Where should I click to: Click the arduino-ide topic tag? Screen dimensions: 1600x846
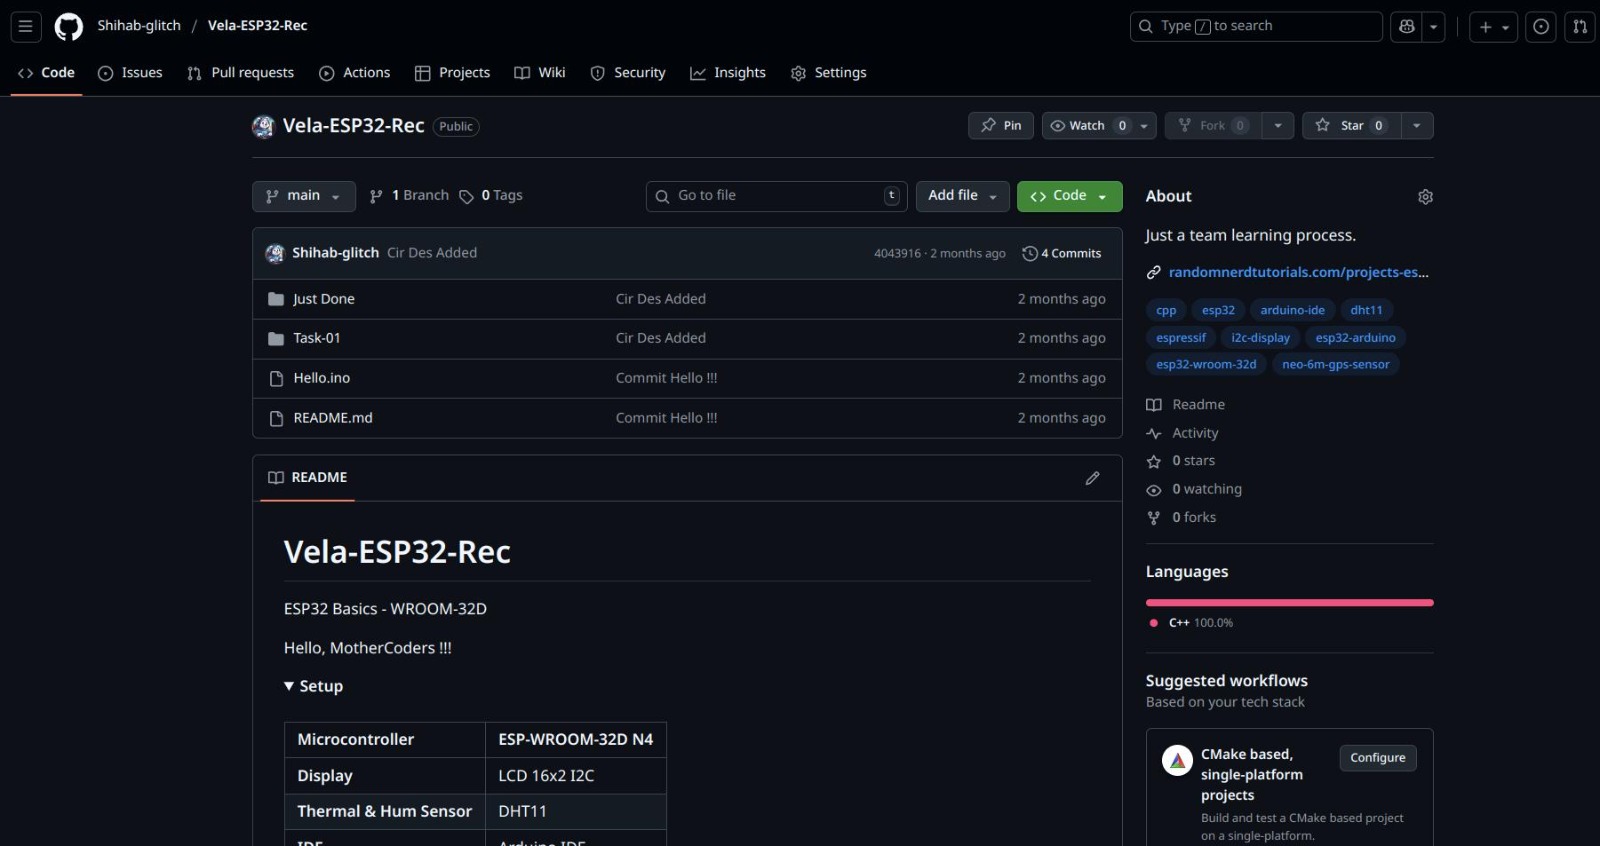[x=1292, y=310]
